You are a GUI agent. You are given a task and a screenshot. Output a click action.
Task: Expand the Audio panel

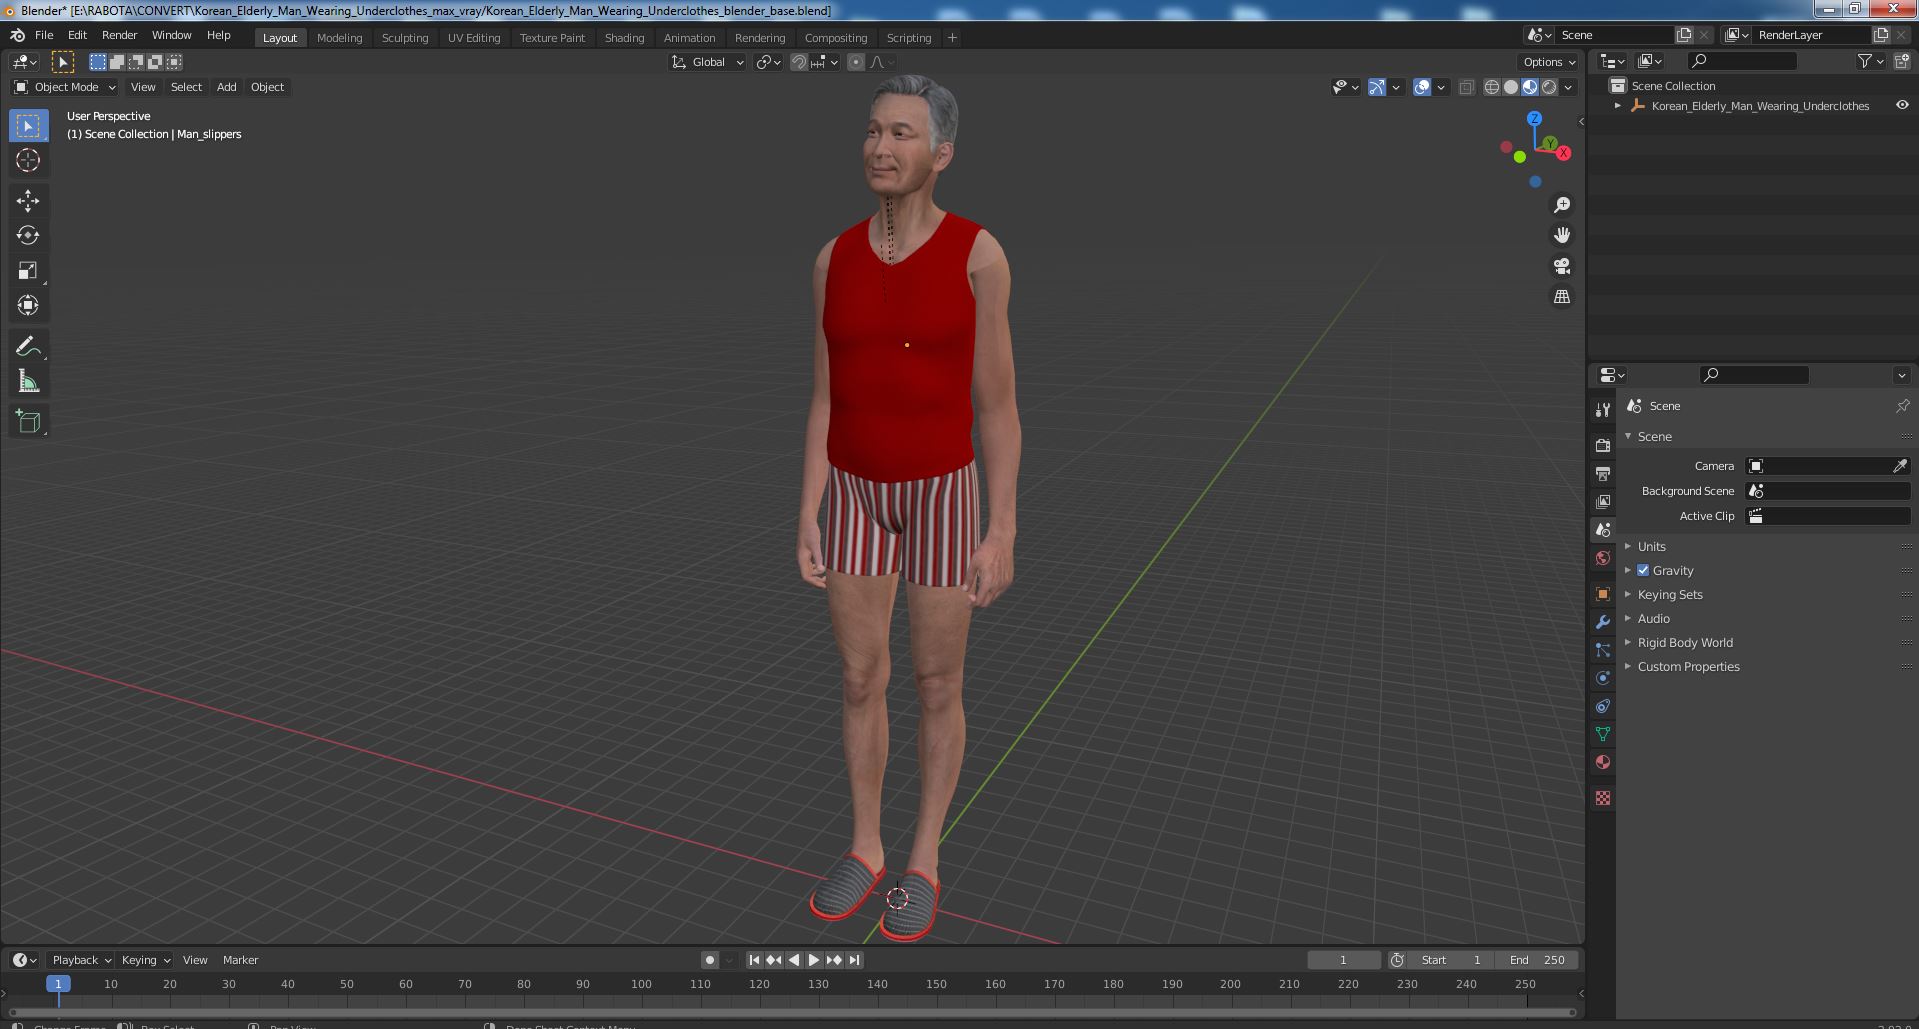[x=1653, y=618]
